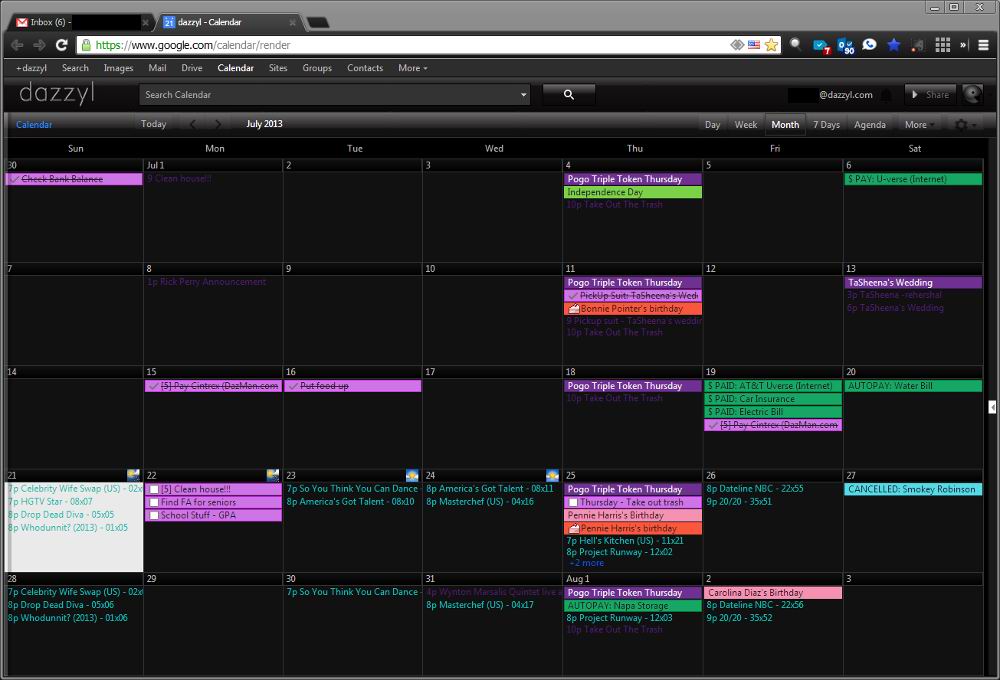The height and width of the screenshot is (680, 1000).
Task: Click the gray elephant extension icon
Action: [917, 45]
